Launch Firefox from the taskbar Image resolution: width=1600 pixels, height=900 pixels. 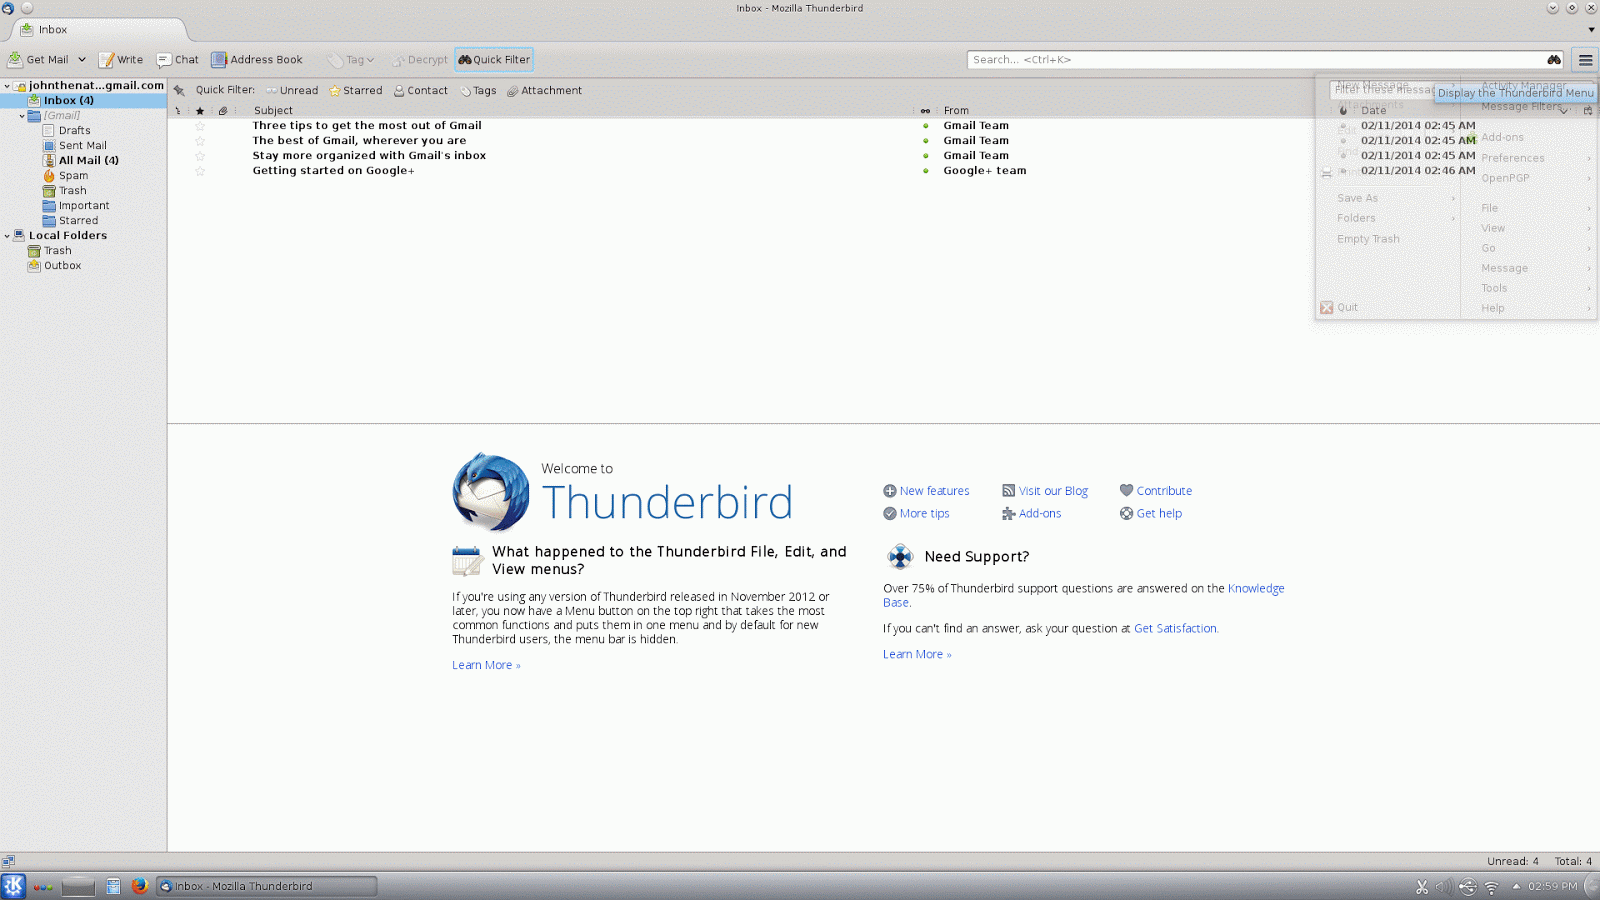pyautogui.click(x=139, y=886)
